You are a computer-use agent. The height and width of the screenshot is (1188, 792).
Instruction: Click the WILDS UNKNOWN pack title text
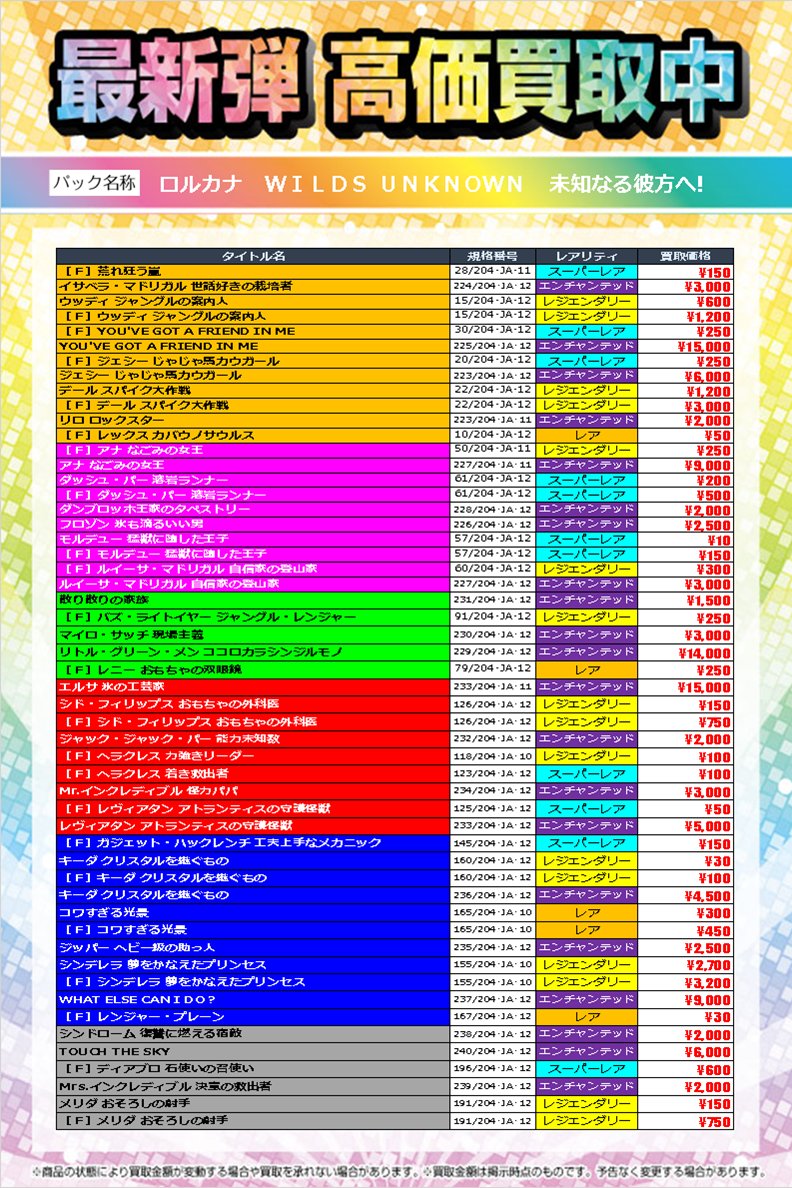(x=394, y=184)
